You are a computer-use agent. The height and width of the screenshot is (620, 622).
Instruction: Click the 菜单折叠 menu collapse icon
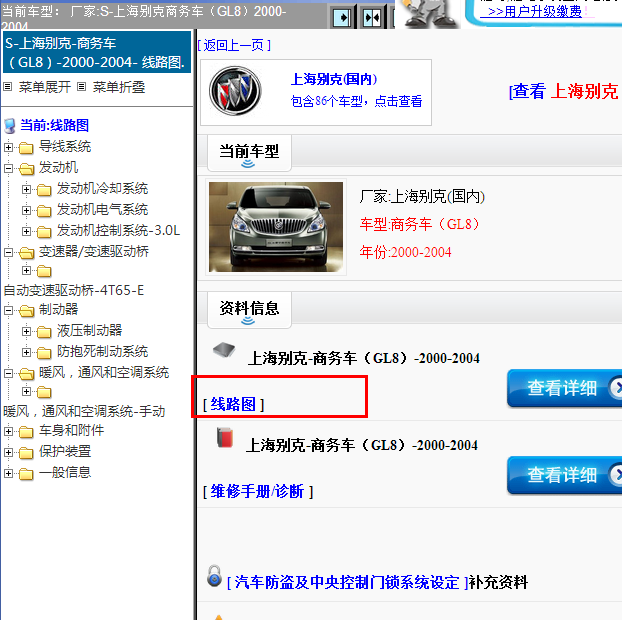click(81, 86)
